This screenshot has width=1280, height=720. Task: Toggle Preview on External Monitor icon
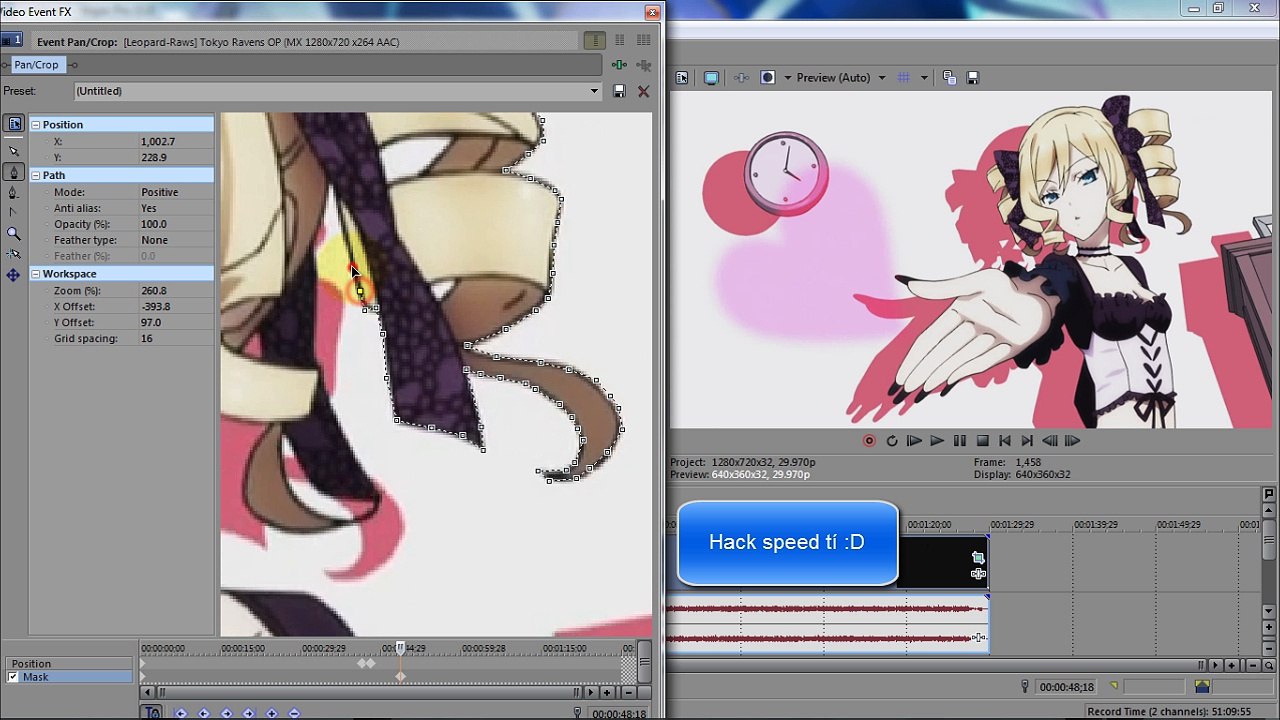(x=711, y=77)
